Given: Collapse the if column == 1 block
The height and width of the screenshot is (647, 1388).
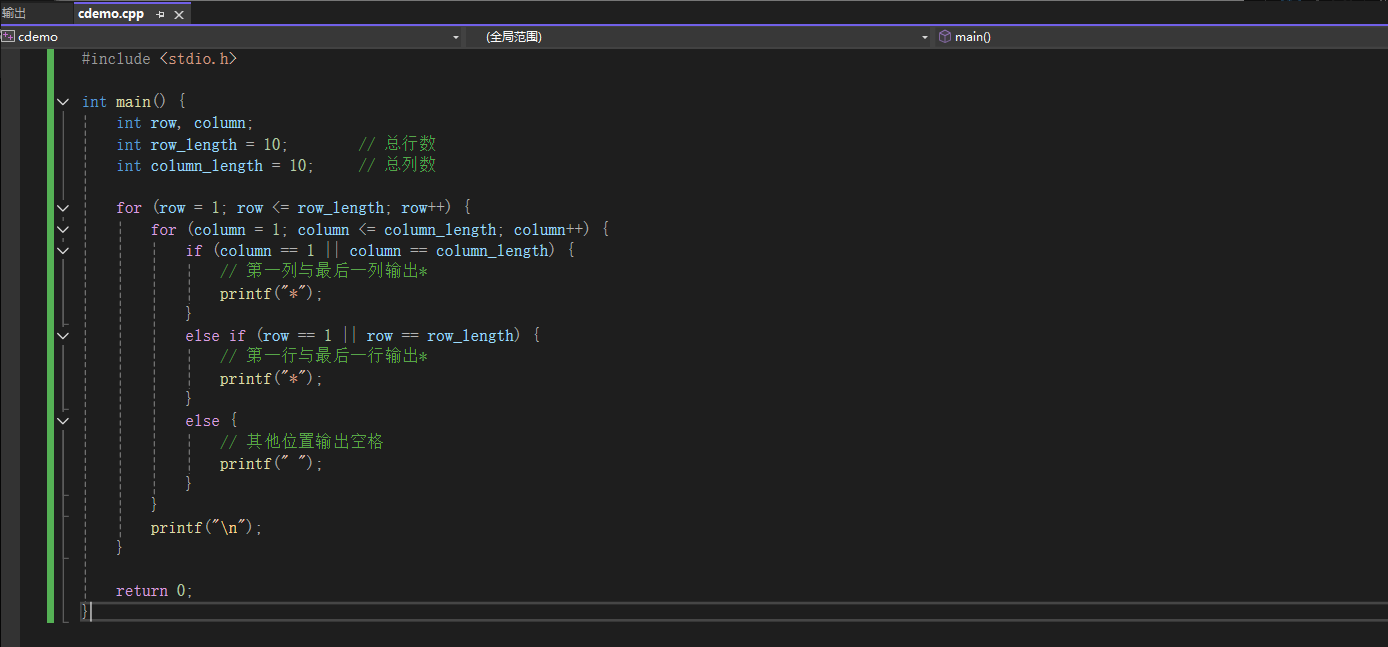Looking at the screenshot, I should pyautogui.click(x=63, y=251).
